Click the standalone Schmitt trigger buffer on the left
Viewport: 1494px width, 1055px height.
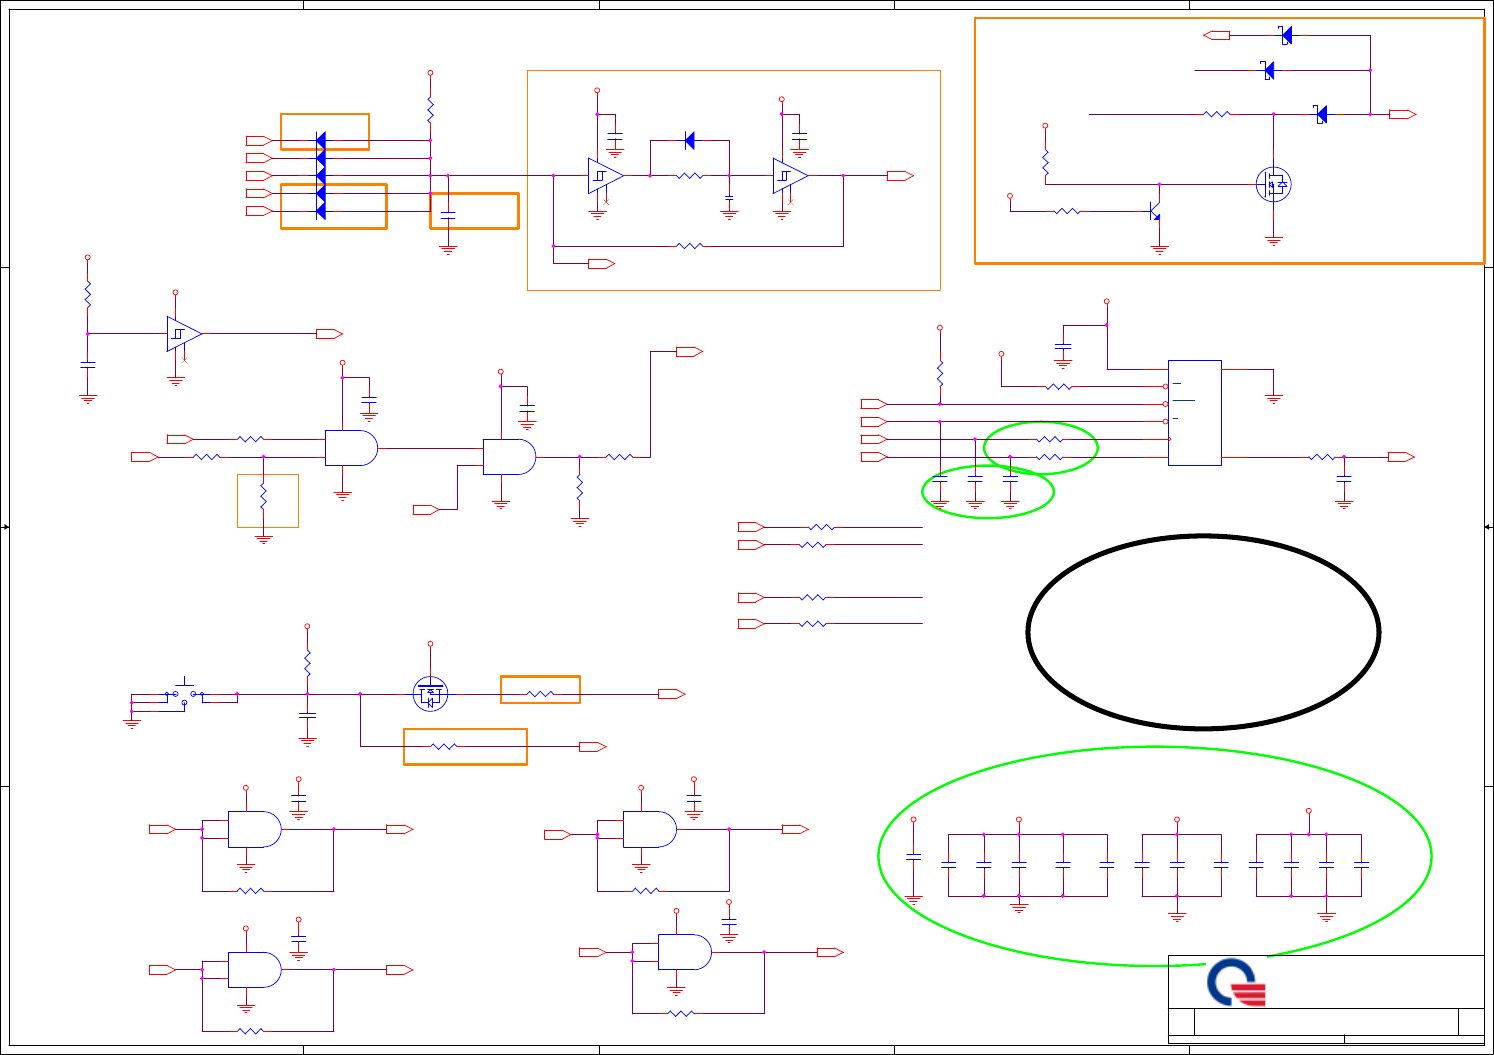click(x=185, y=334)
